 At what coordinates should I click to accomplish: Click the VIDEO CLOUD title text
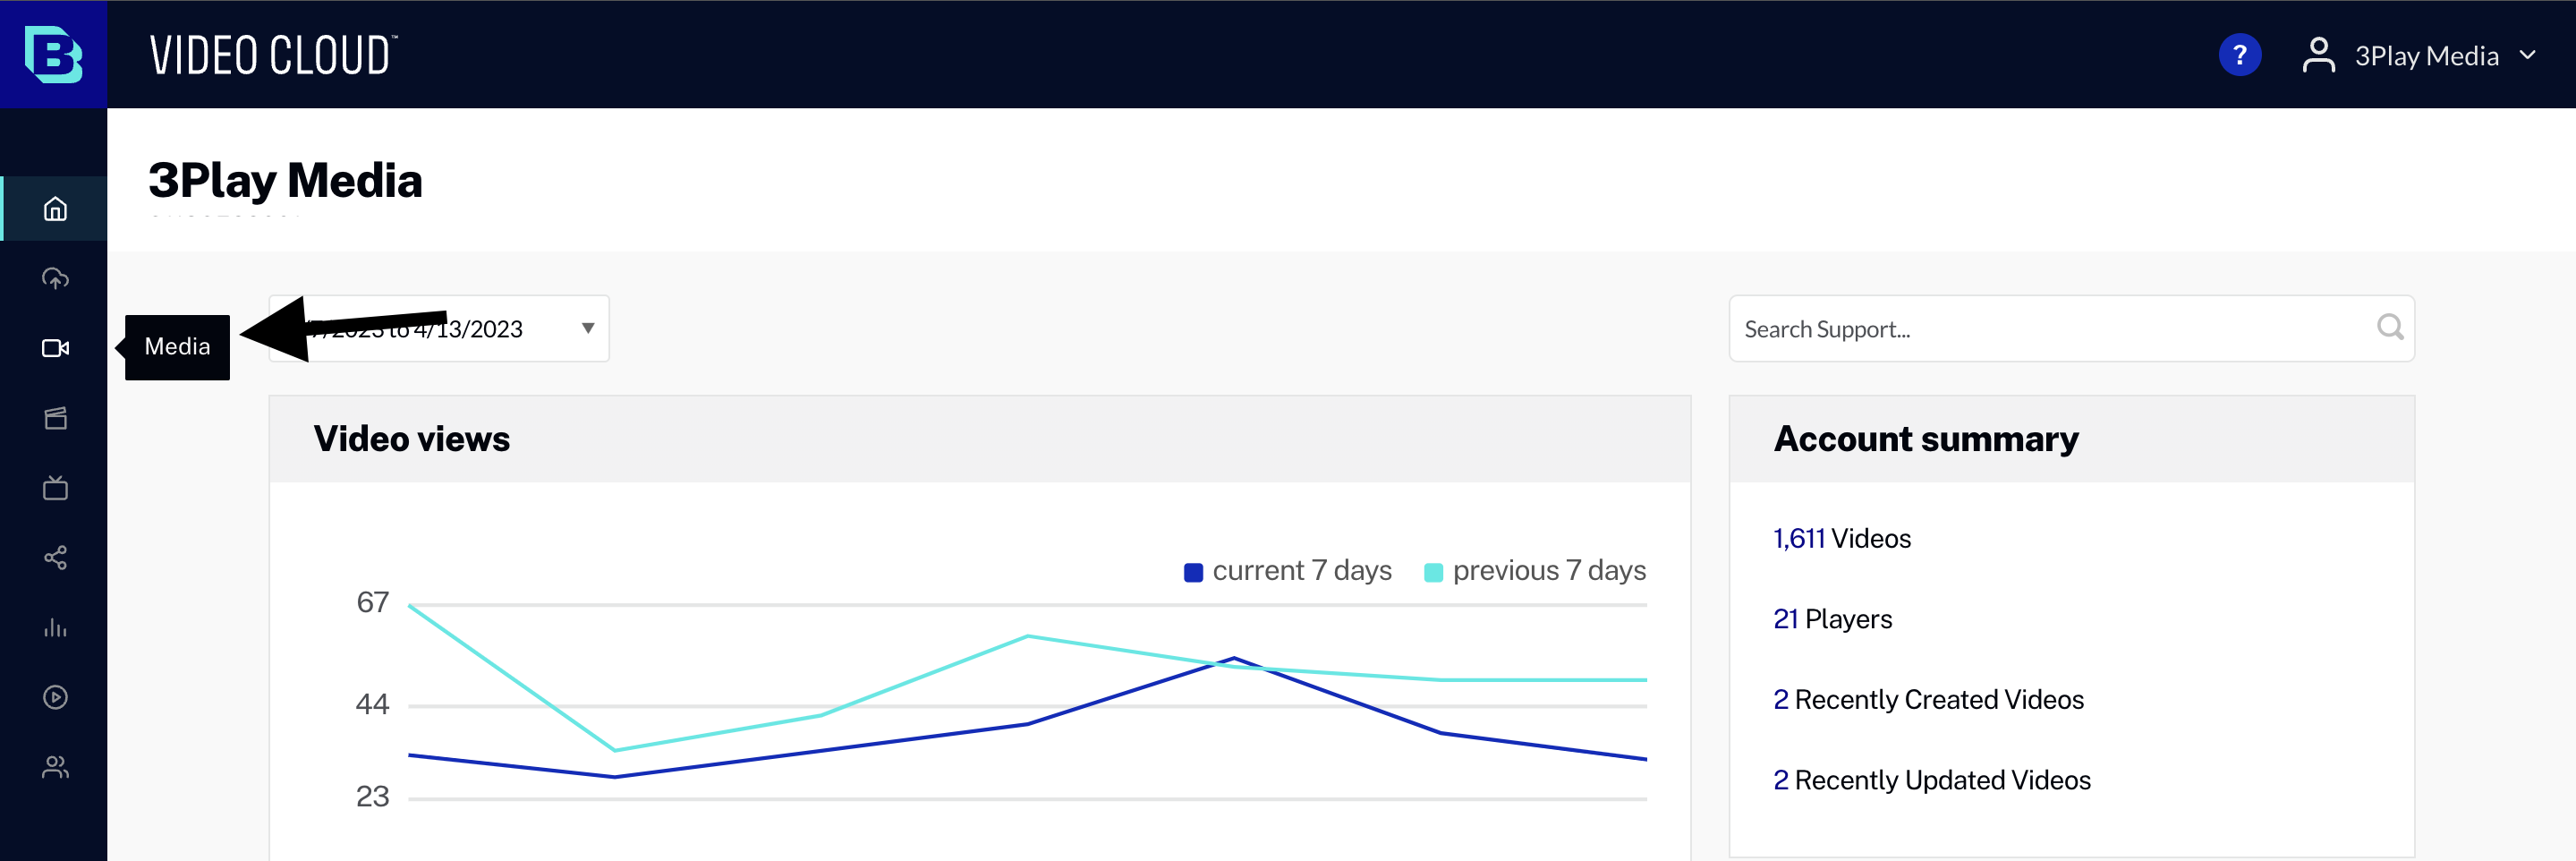273,55
